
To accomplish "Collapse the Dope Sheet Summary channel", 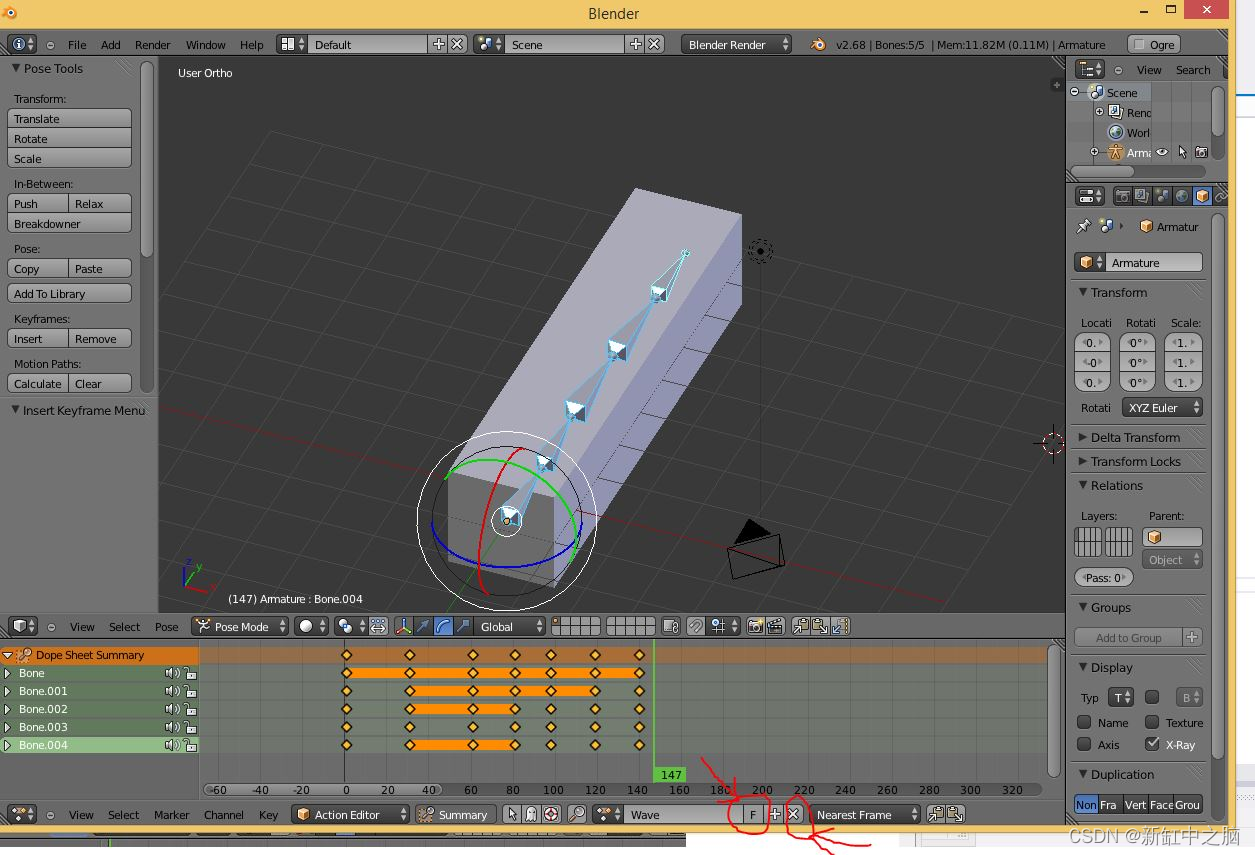I will pos(8,655).
